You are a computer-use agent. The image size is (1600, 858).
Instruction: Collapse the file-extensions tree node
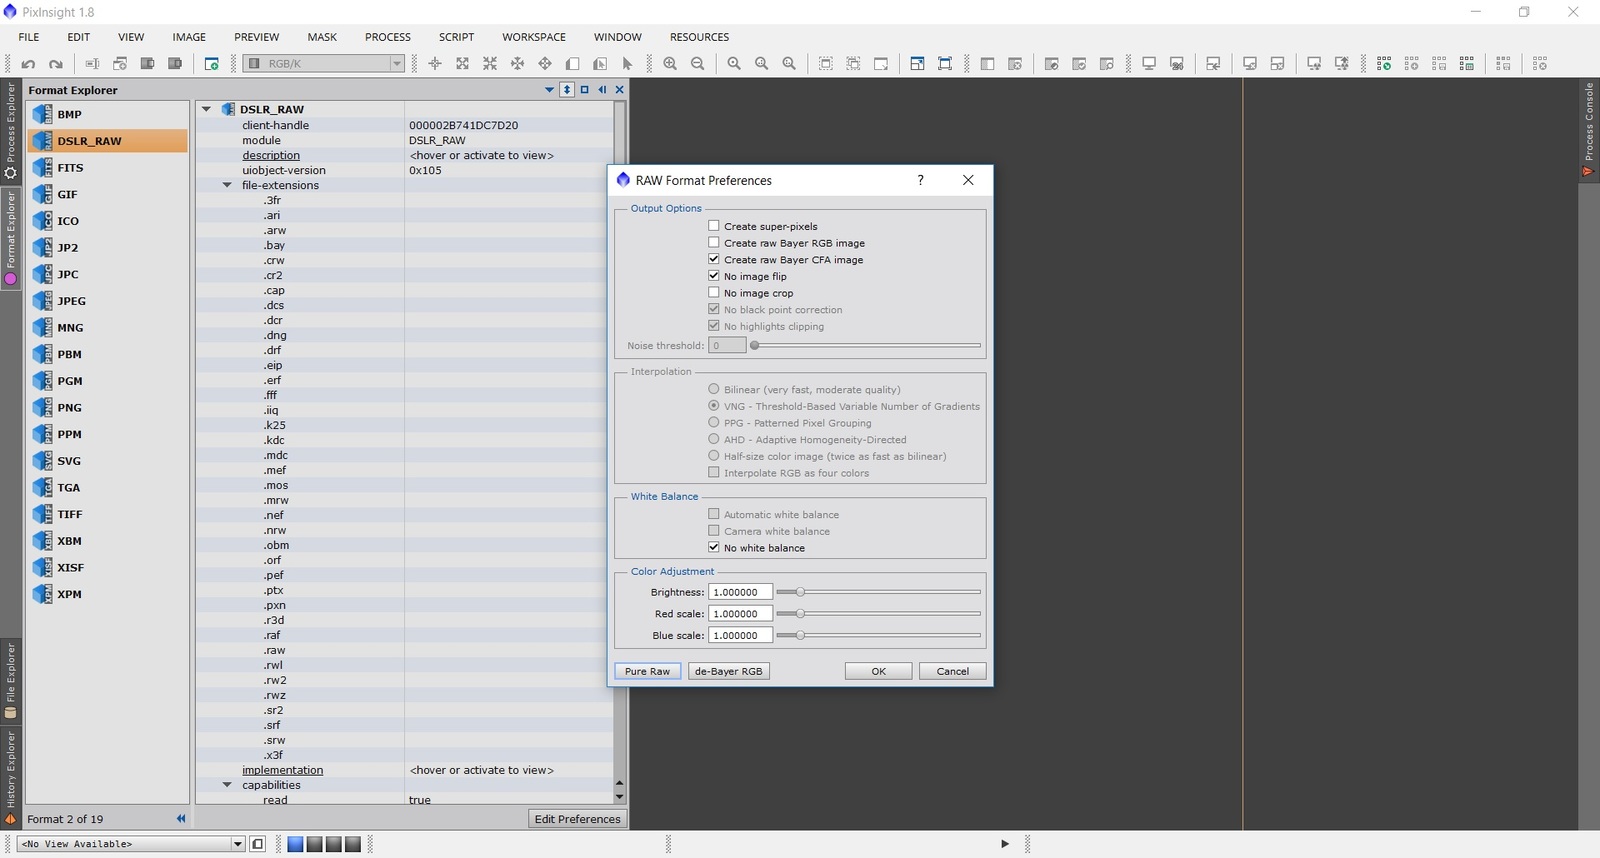(227, 185)
